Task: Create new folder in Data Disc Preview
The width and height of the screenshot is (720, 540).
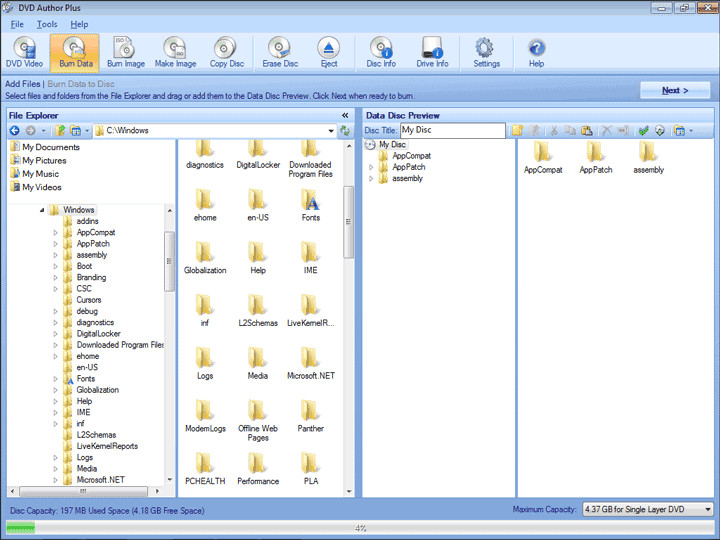Action: [518, 130]
